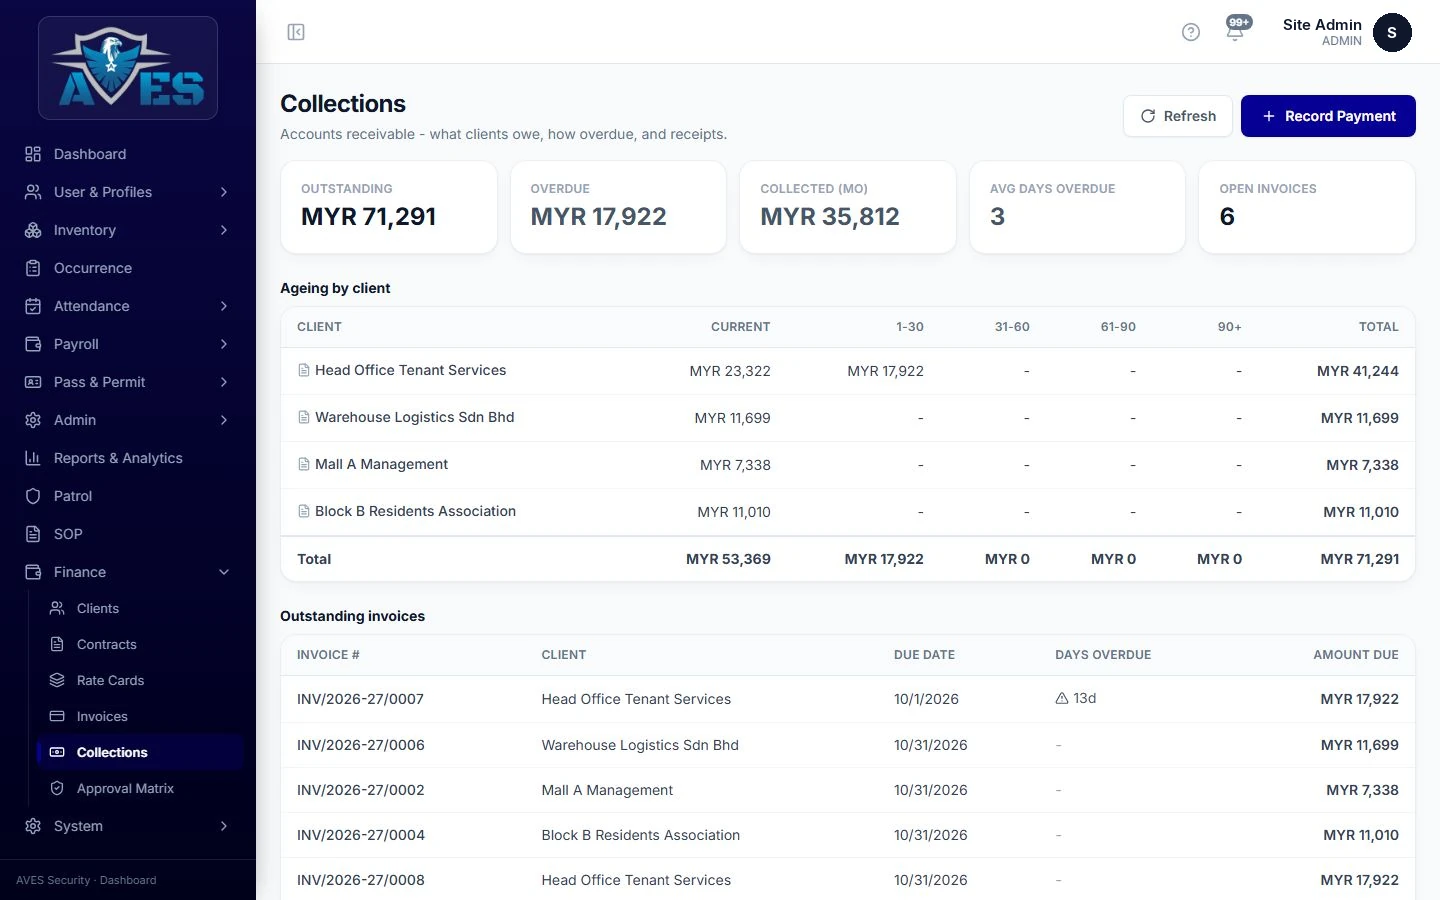Click the Rate Cards layers icon
Viewport: 1440px width, 900px height.
tap(57, 680)
